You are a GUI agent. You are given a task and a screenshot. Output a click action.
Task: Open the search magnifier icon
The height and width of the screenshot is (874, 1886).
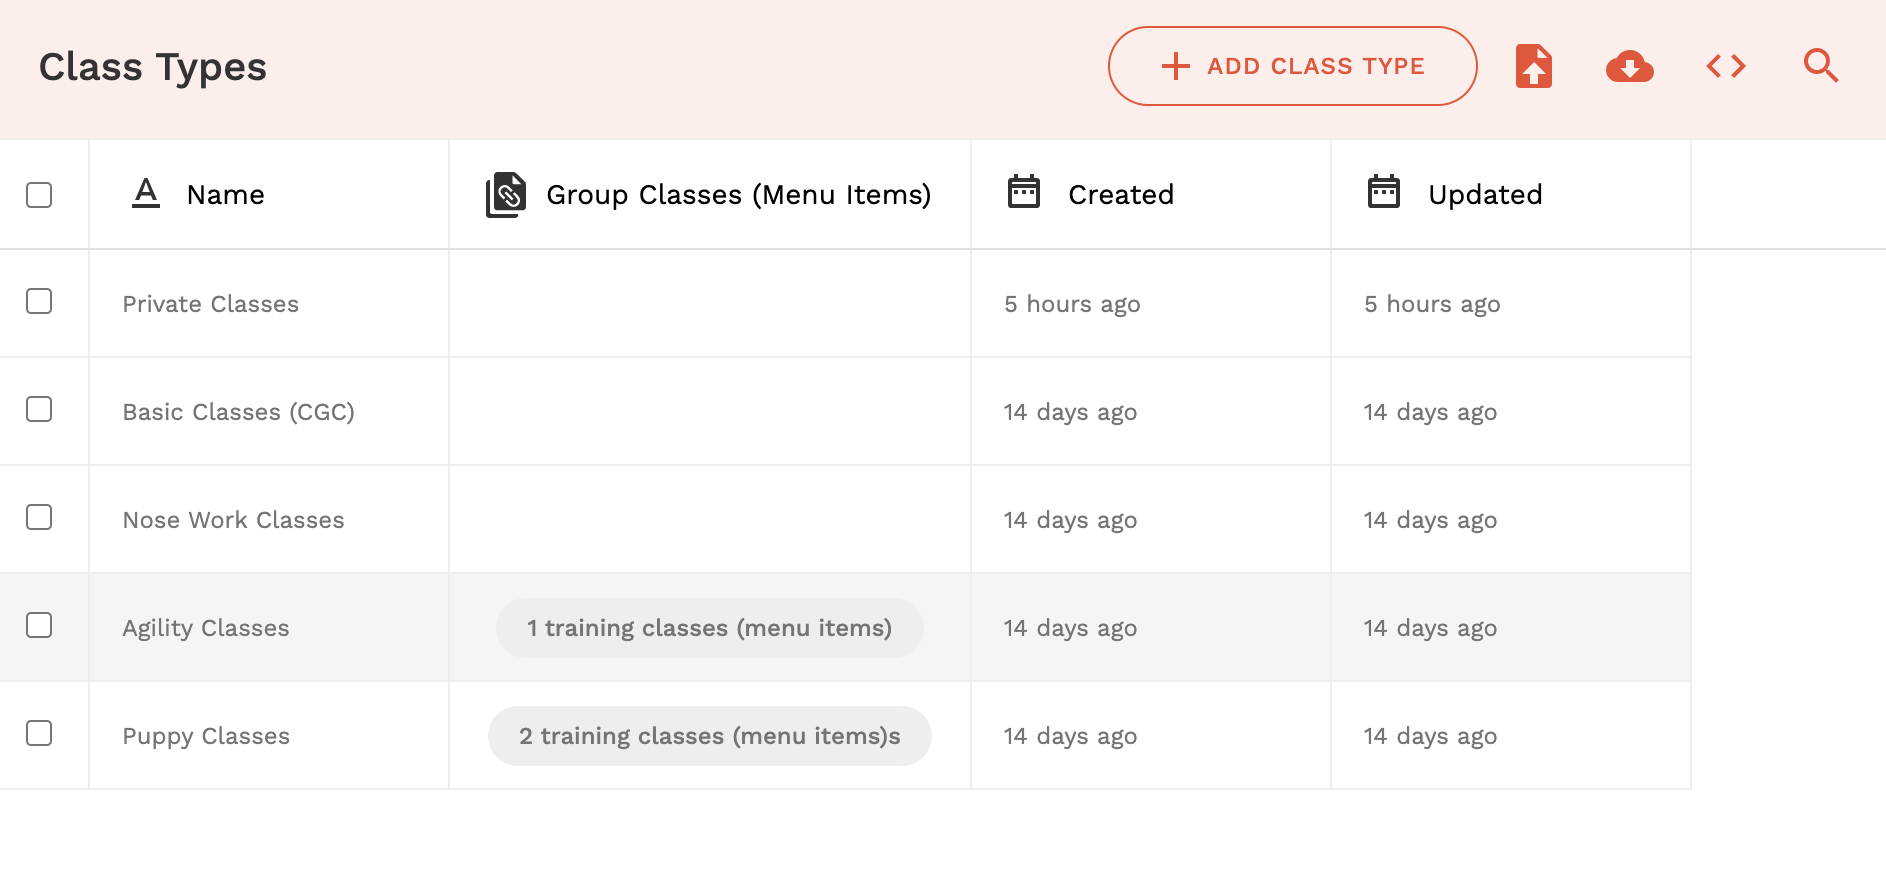tap(1820, 66)
